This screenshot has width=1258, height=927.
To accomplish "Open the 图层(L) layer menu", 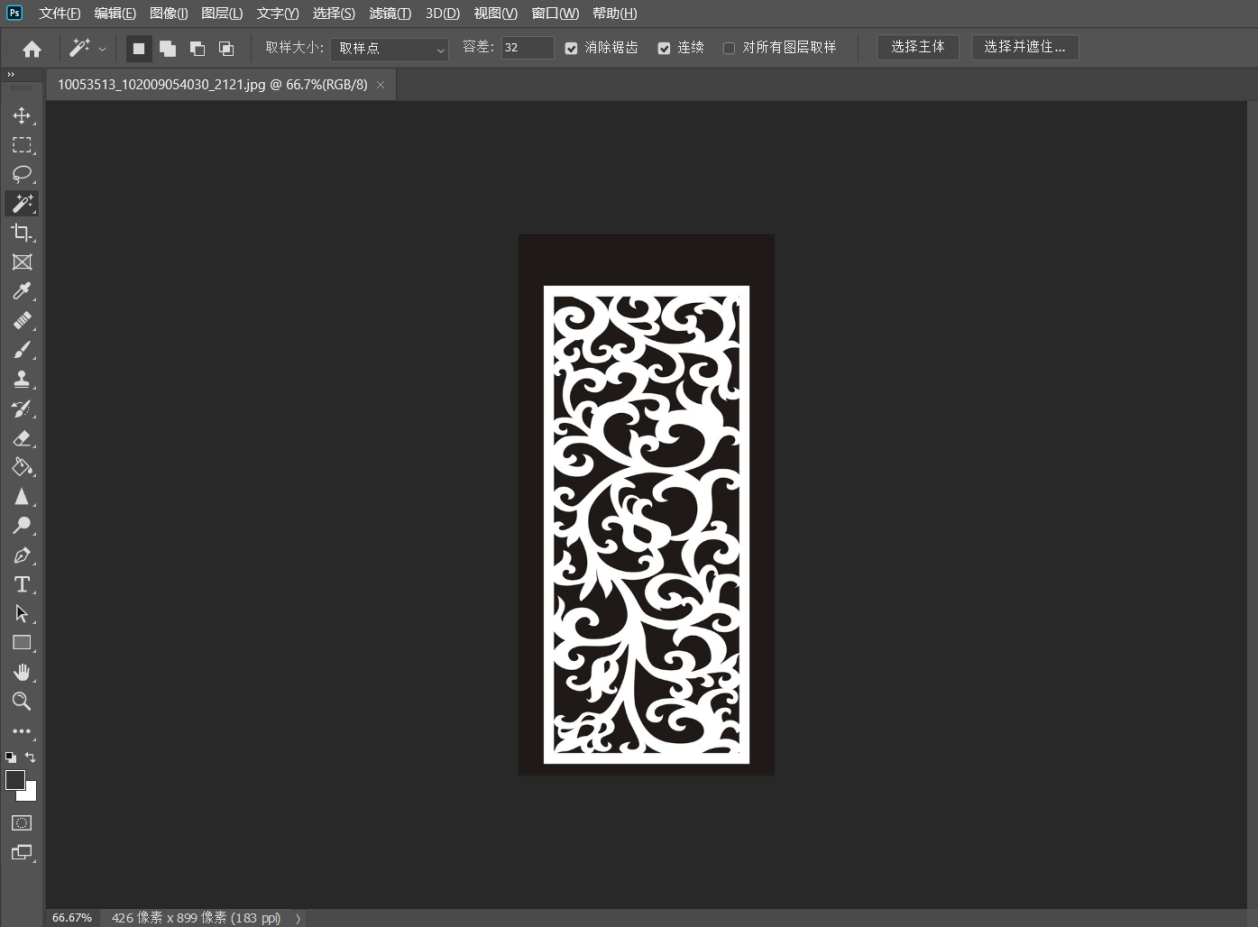I will coord(222,13).
